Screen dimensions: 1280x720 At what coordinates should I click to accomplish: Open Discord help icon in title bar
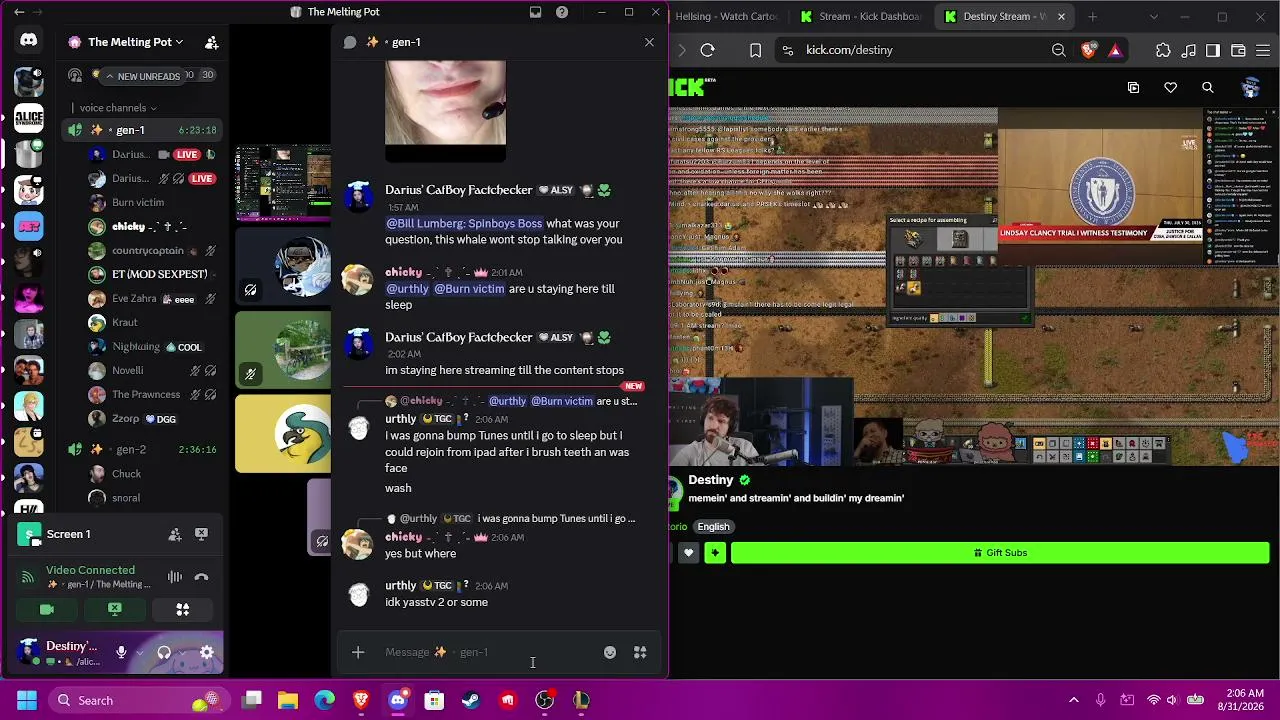(x=562, y=12)
